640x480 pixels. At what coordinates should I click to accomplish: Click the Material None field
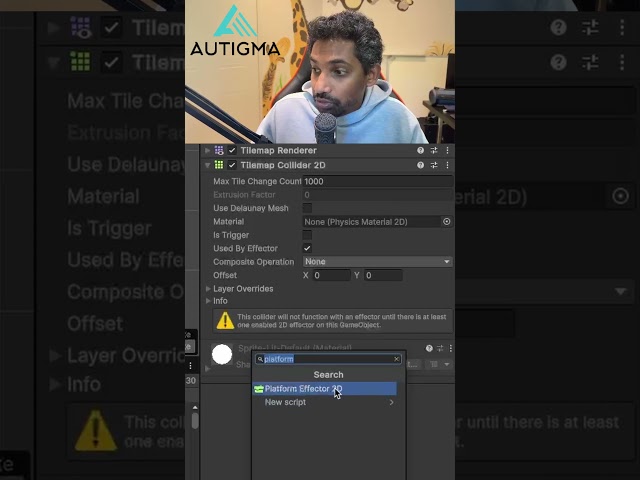pyautogui.click(x=371, y=222)
